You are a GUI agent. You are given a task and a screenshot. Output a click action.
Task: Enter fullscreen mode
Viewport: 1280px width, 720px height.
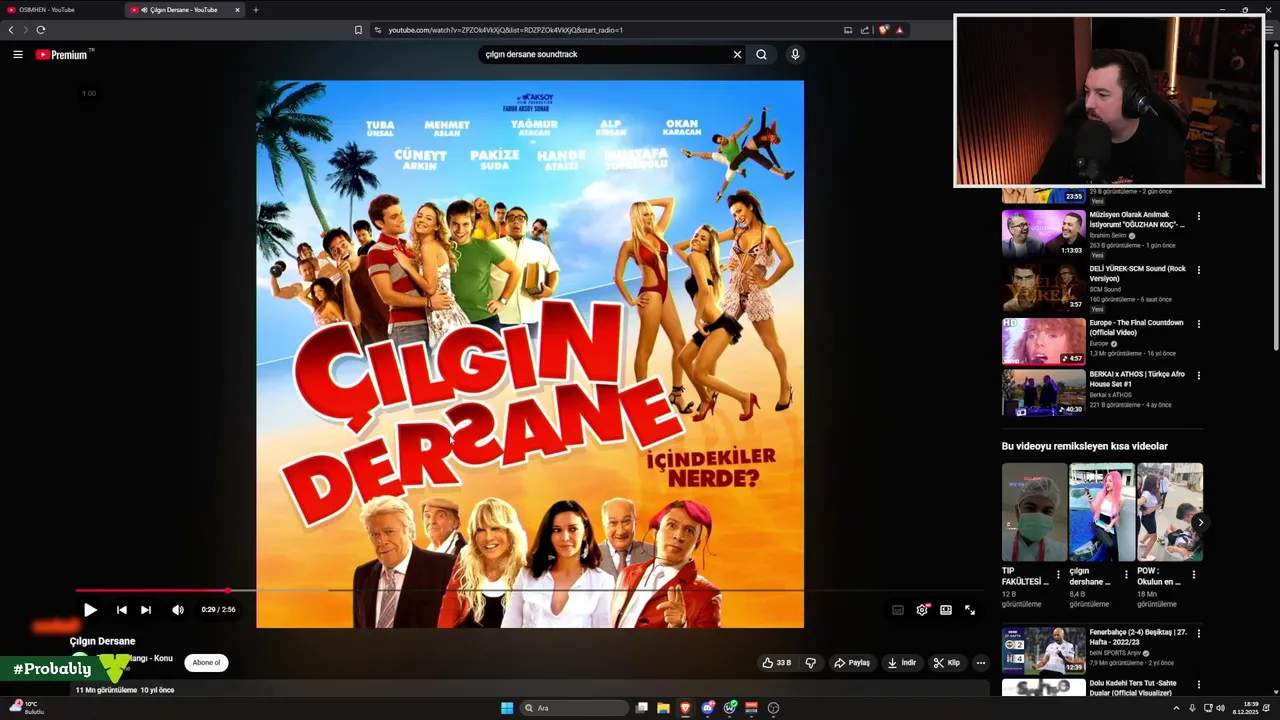(970, 610)
